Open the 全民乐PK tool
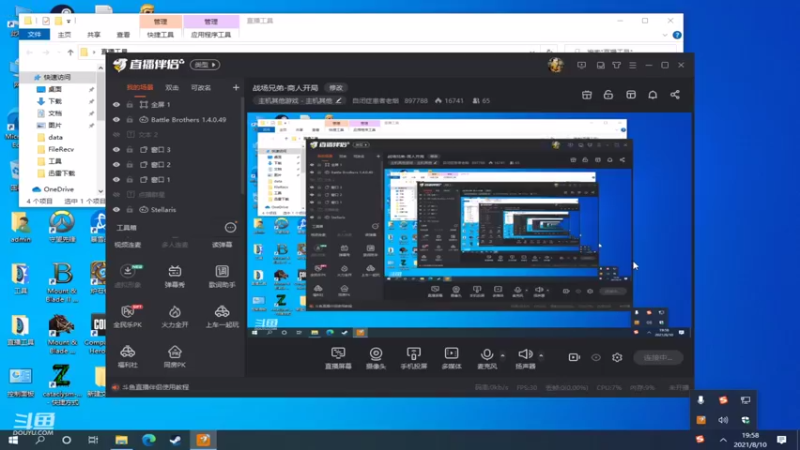This screenshot has height=450, width=800. coord(128,316)
